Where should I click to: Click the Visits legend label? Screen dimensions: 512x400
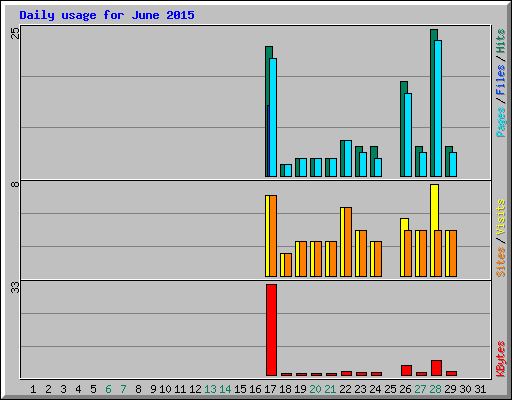coord(501,217)
